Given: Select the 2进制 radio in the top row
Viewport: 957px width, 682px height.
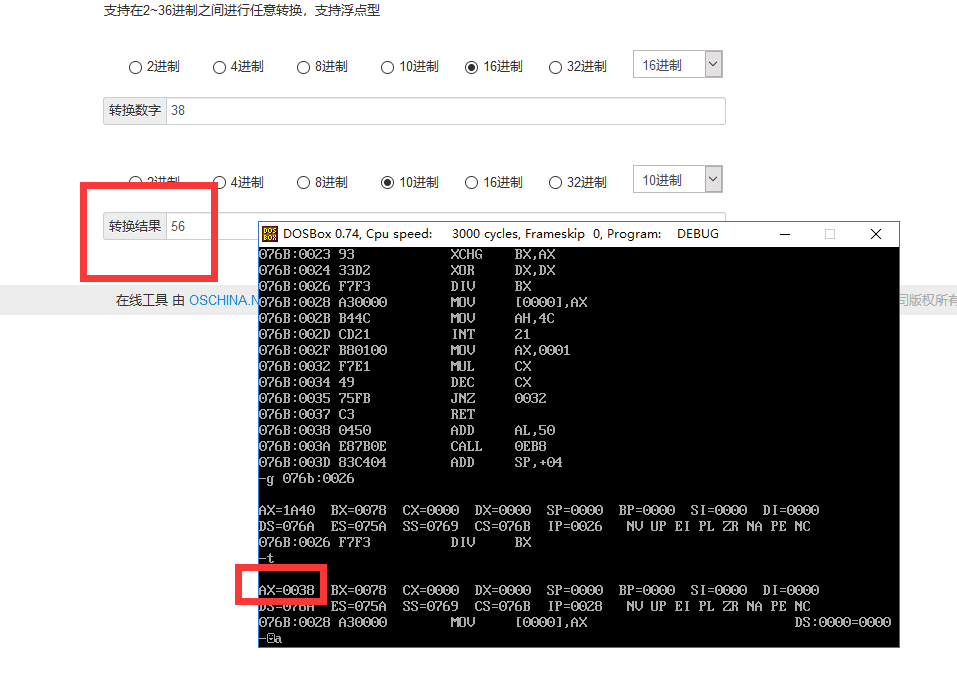Looking at the screenshot, I should click(135, 67).
